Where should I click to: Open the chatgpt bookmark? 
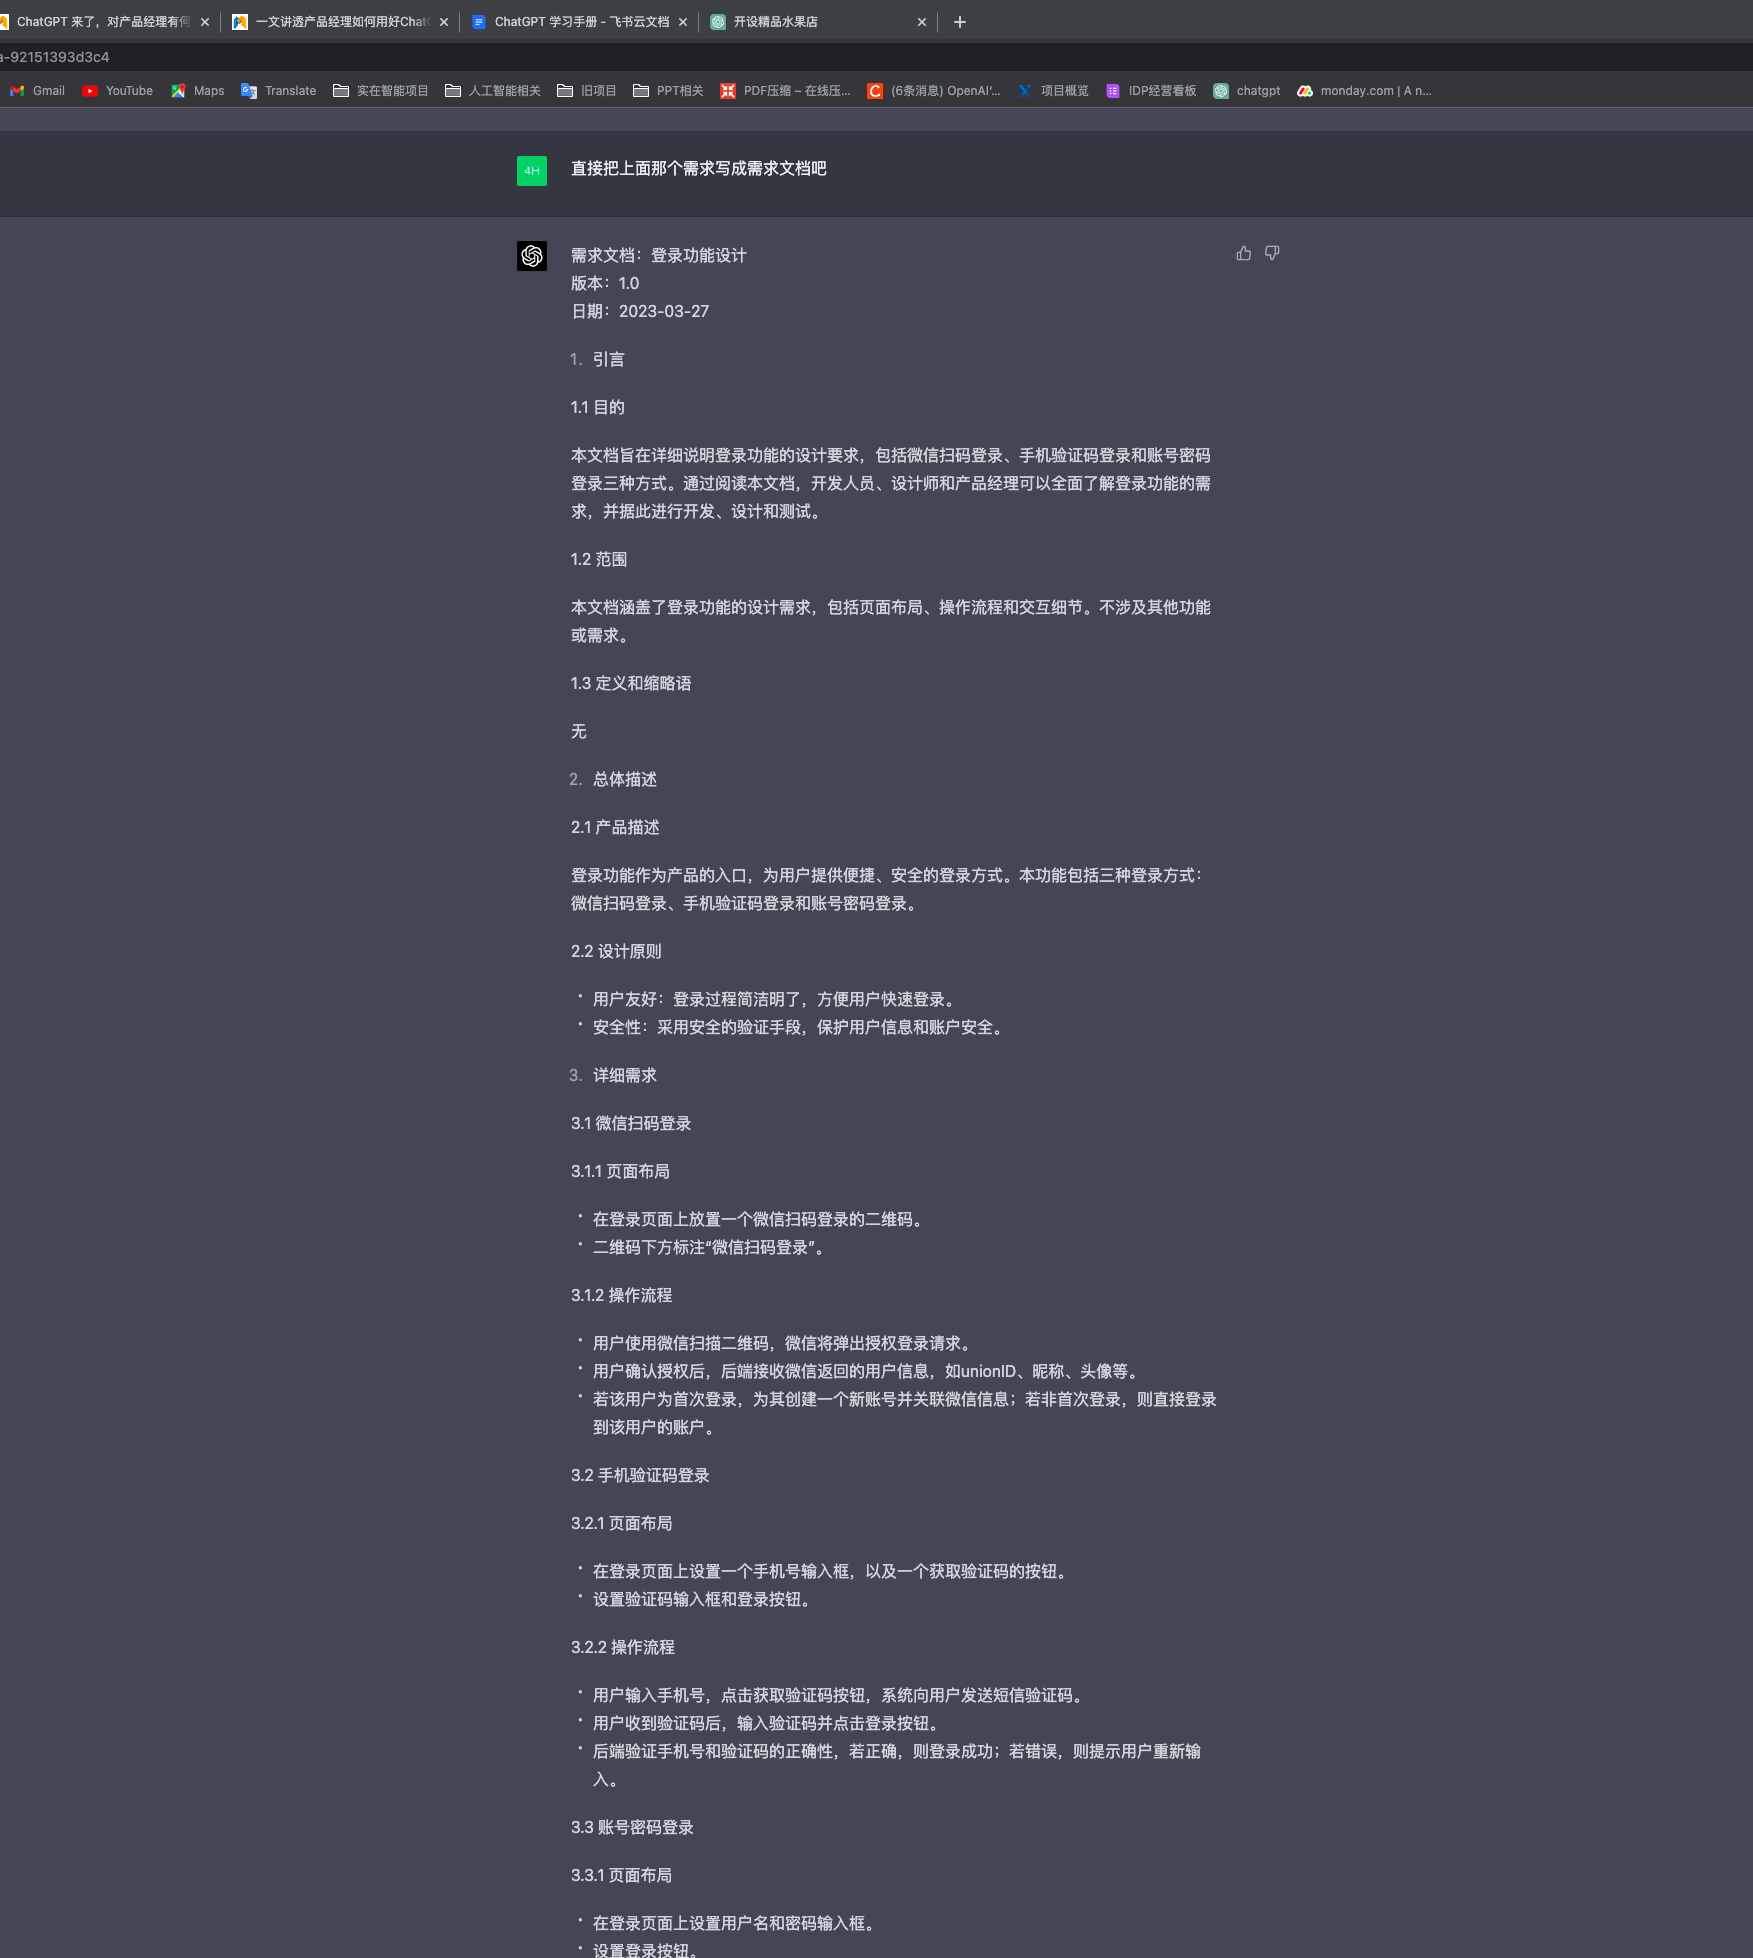tap(1247, 91)
